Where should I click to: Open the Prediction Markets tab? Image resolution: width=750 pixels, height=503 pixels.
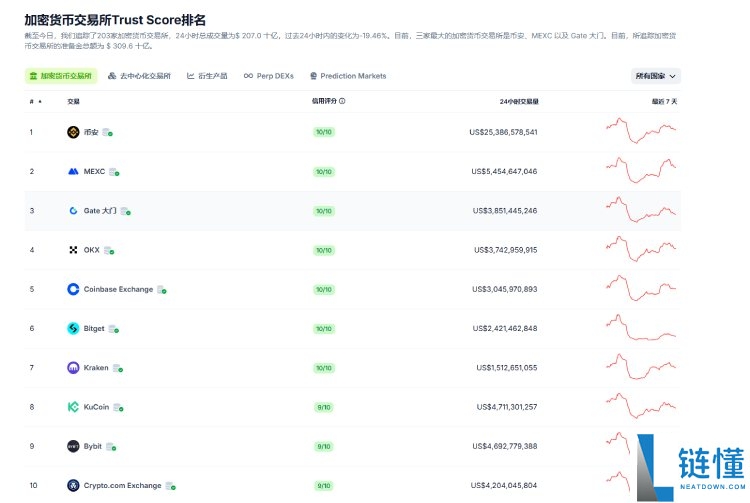(348, 76)
